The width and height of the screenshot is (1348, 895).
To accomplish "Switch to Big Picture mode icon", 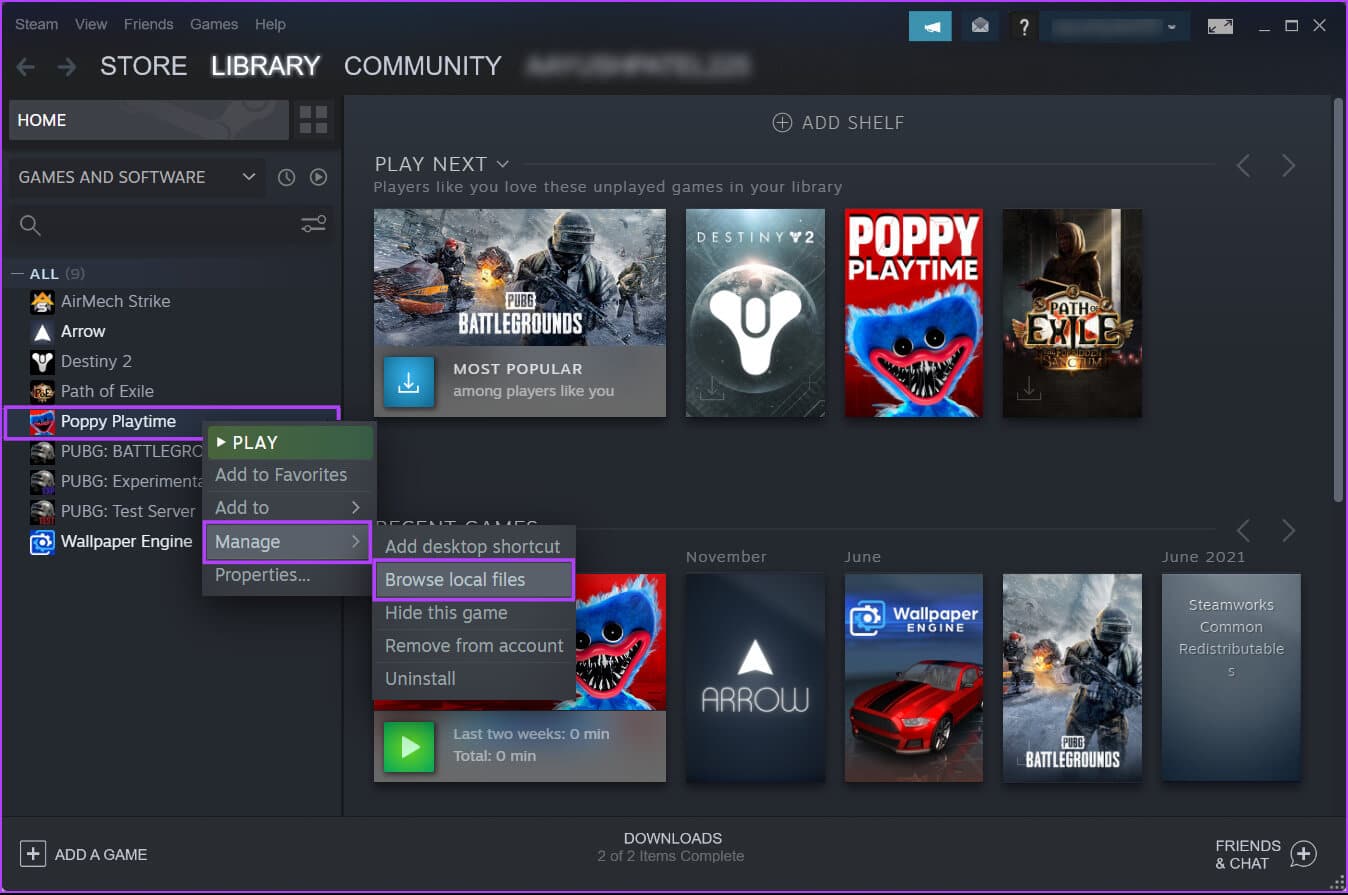I will tap(1220, 26).
